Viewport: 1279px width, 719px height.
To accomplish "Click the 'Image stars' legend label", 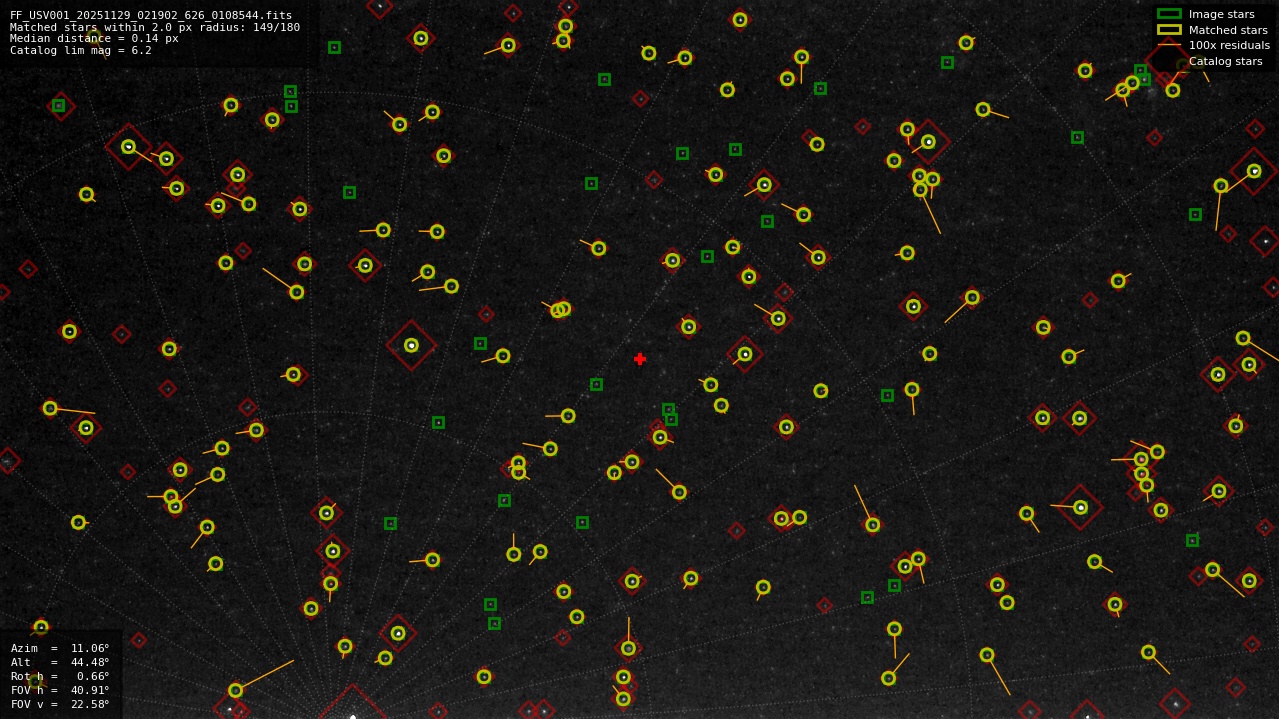I will 1221,14.
